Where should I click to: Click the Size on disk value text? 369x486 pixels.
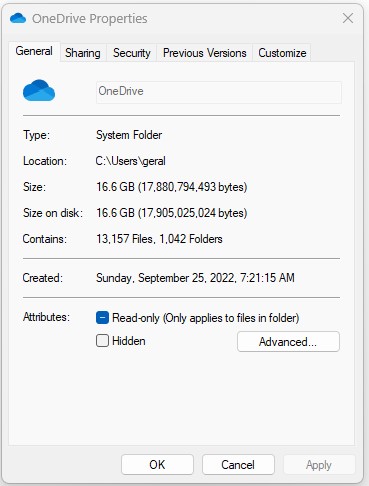click(x=171, y=213)
